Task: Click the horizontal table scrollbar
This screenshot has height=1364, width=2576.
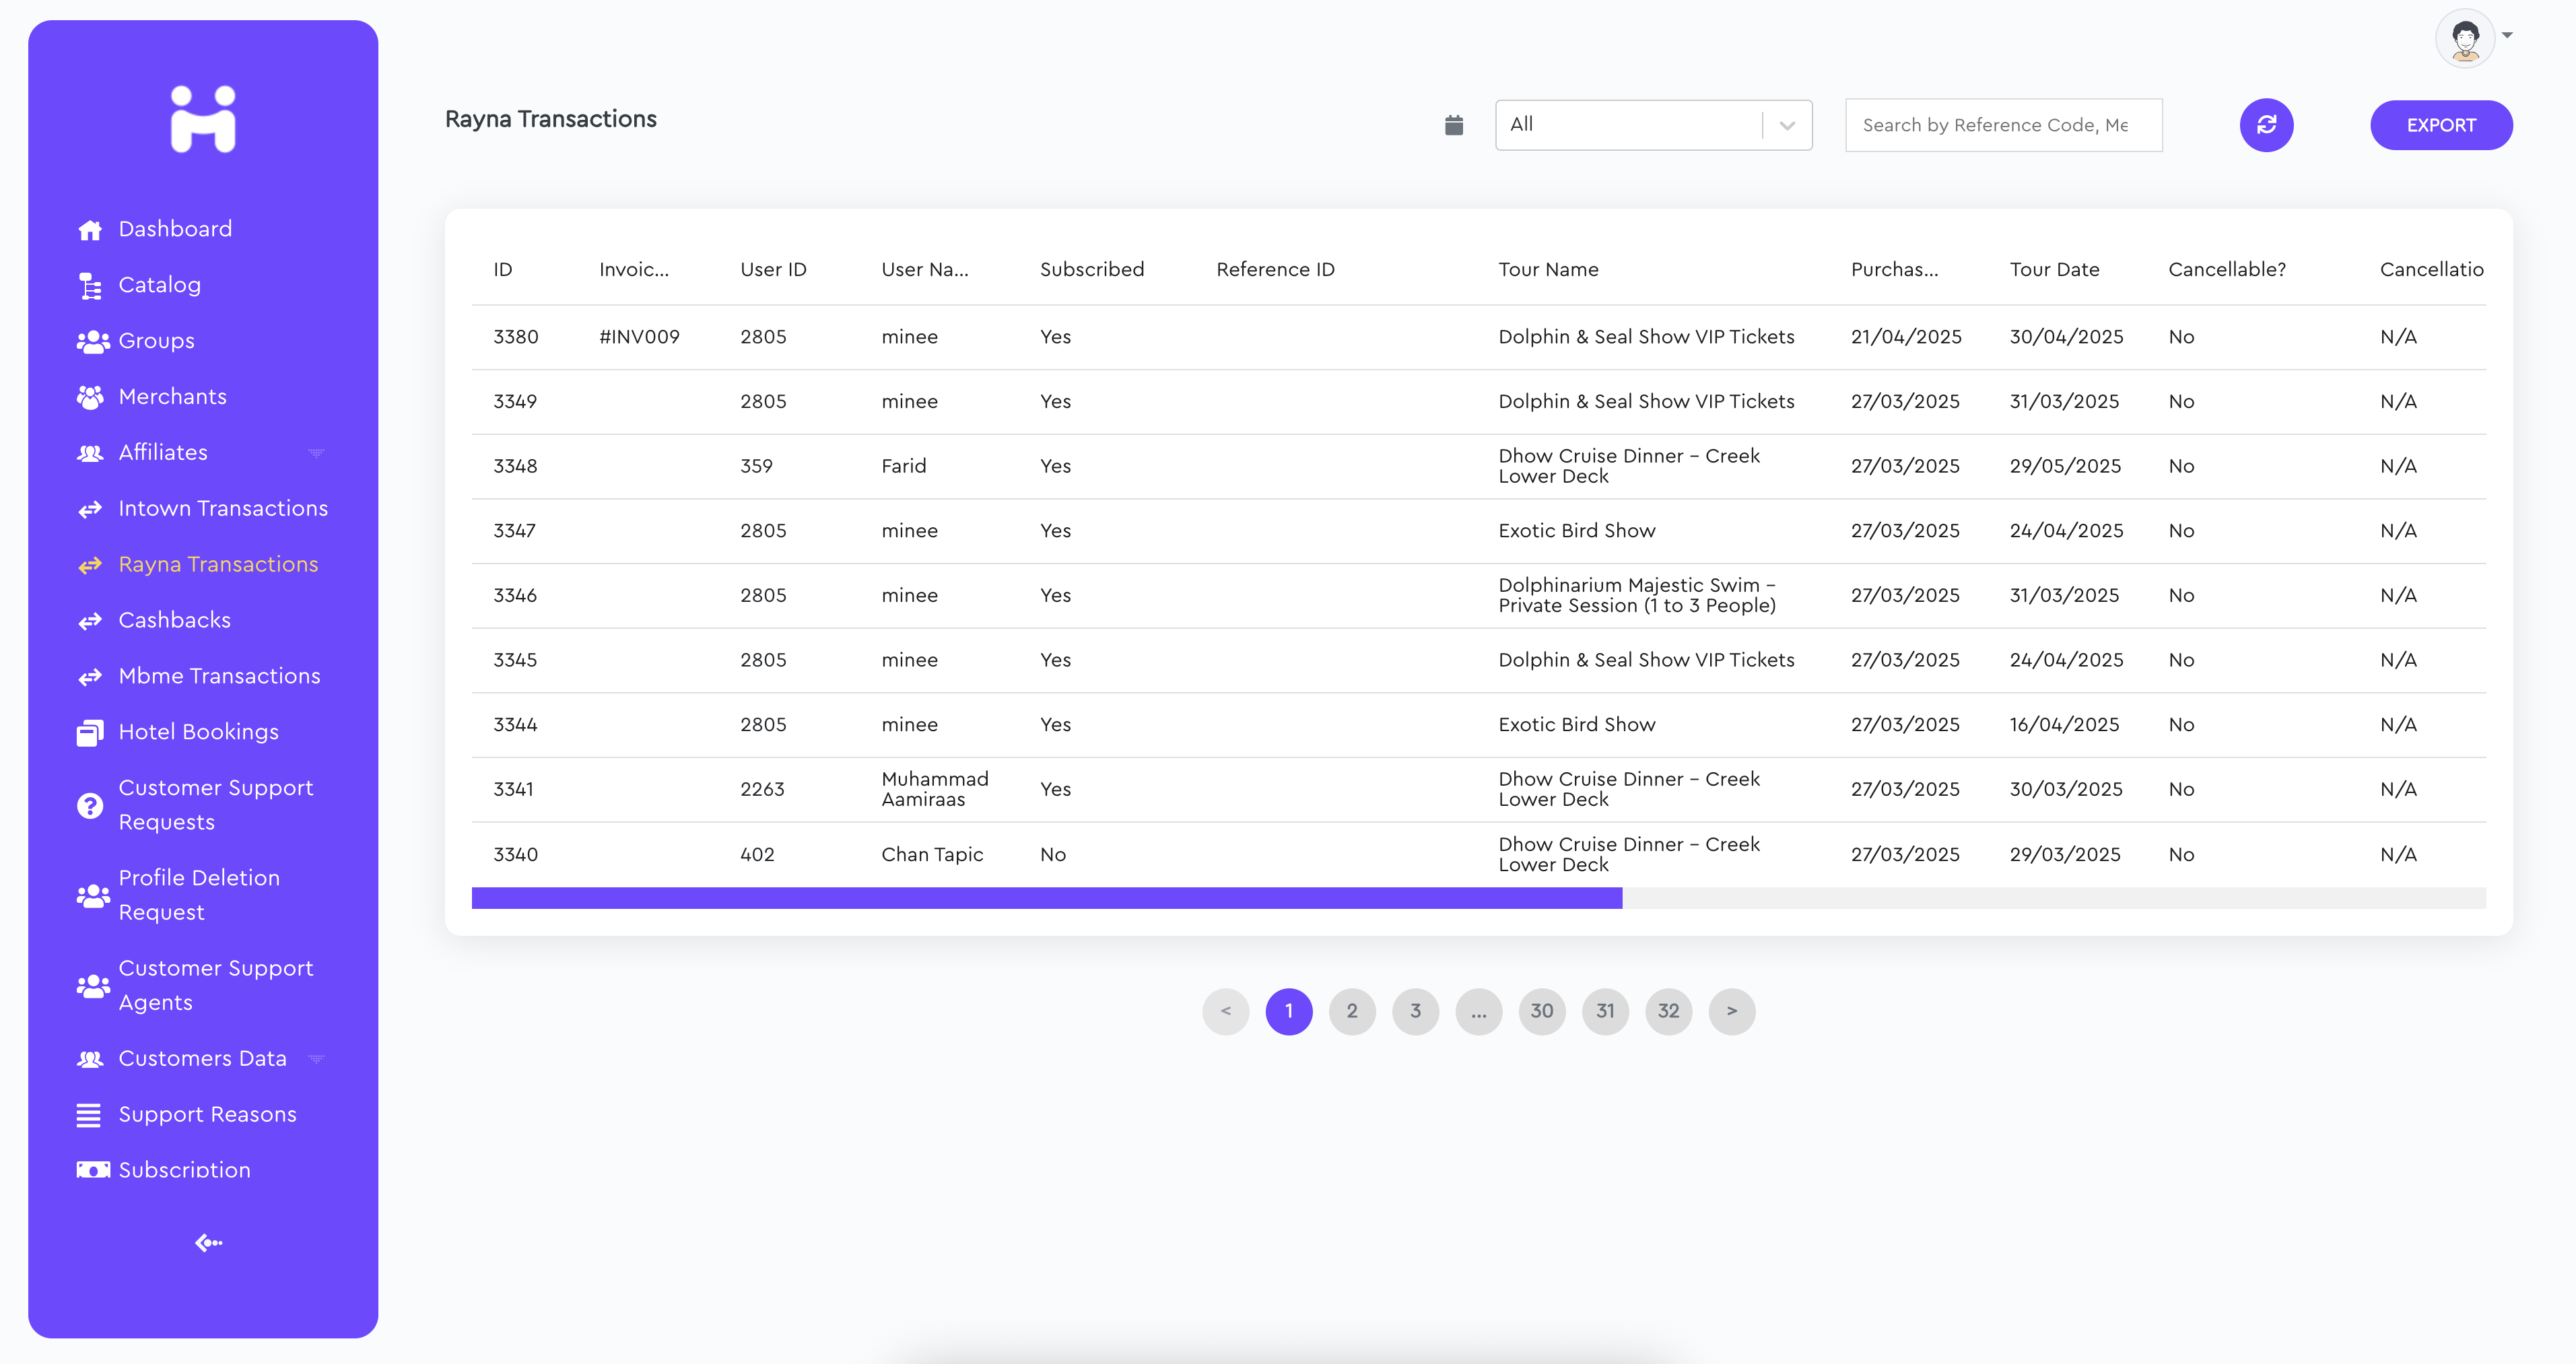Action: click(x=1046, y=898)
